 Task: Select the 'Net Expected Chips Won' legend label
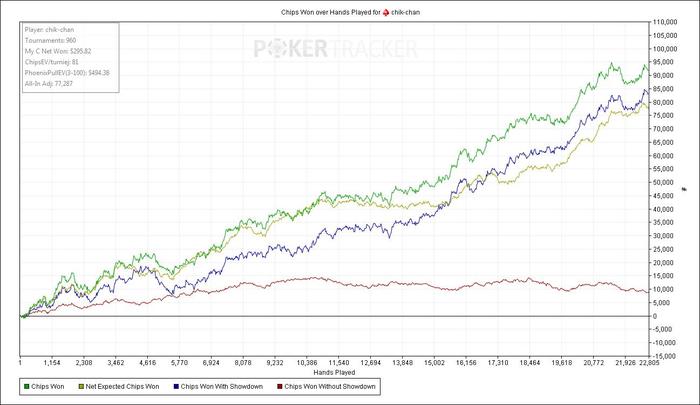(122, 386)
